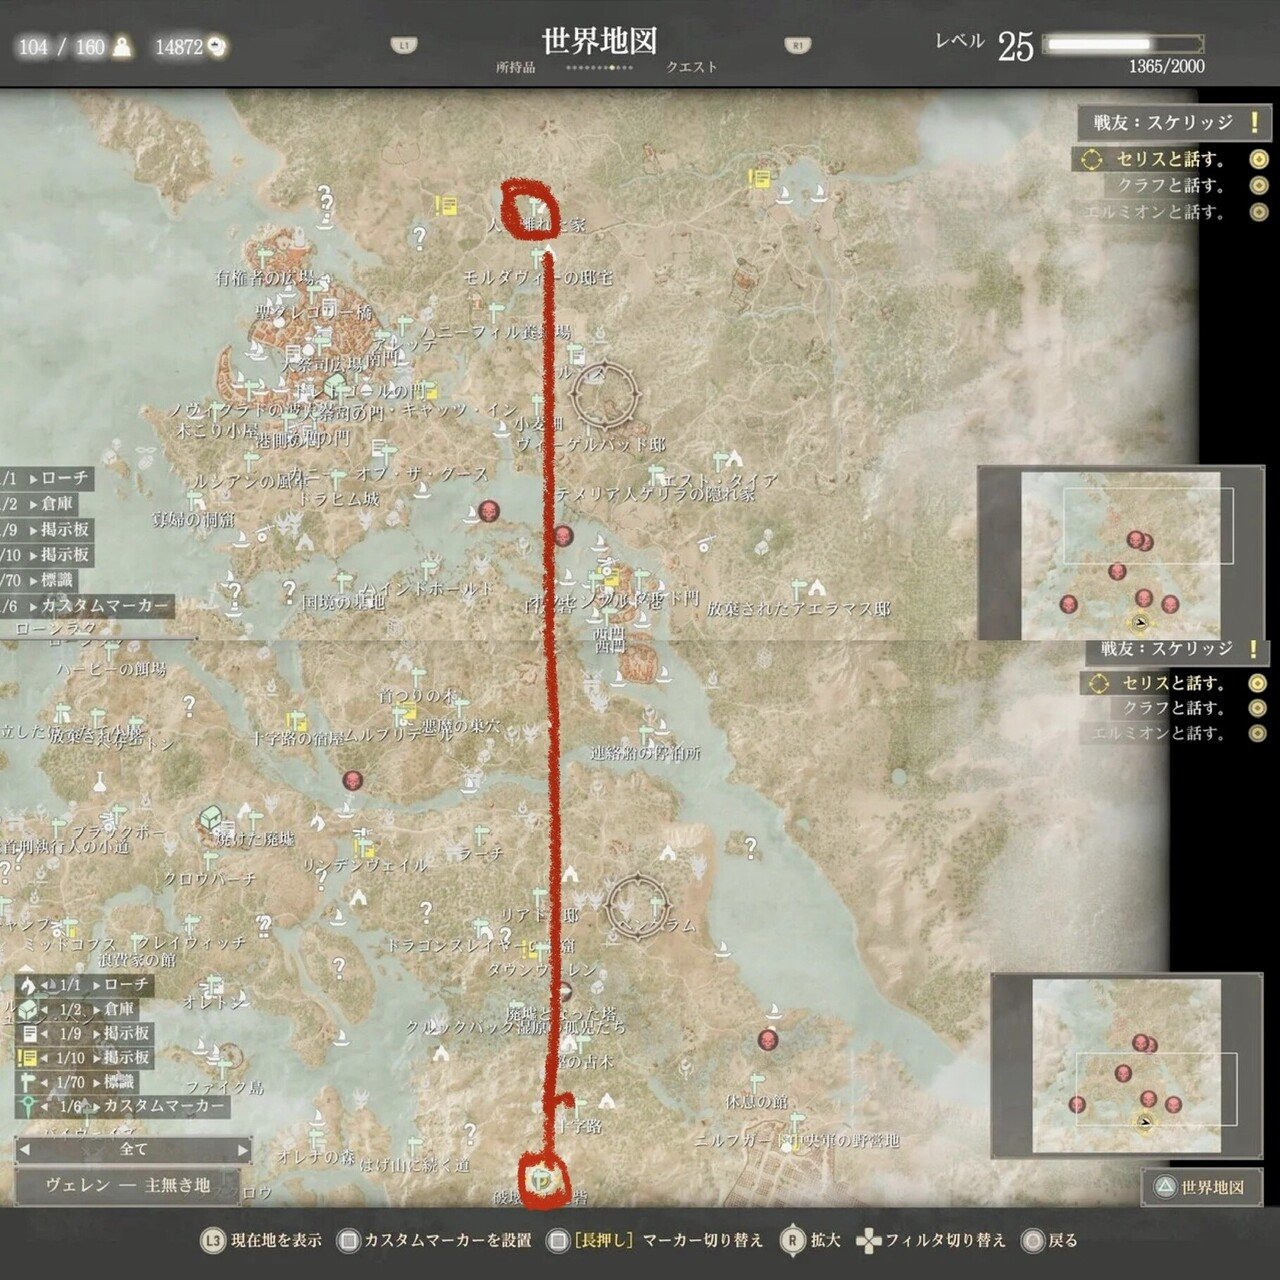Select the skull marker south of 十字路の宿屋
Viewport: 1280px width, 1280px height.
tap(352, 780)
